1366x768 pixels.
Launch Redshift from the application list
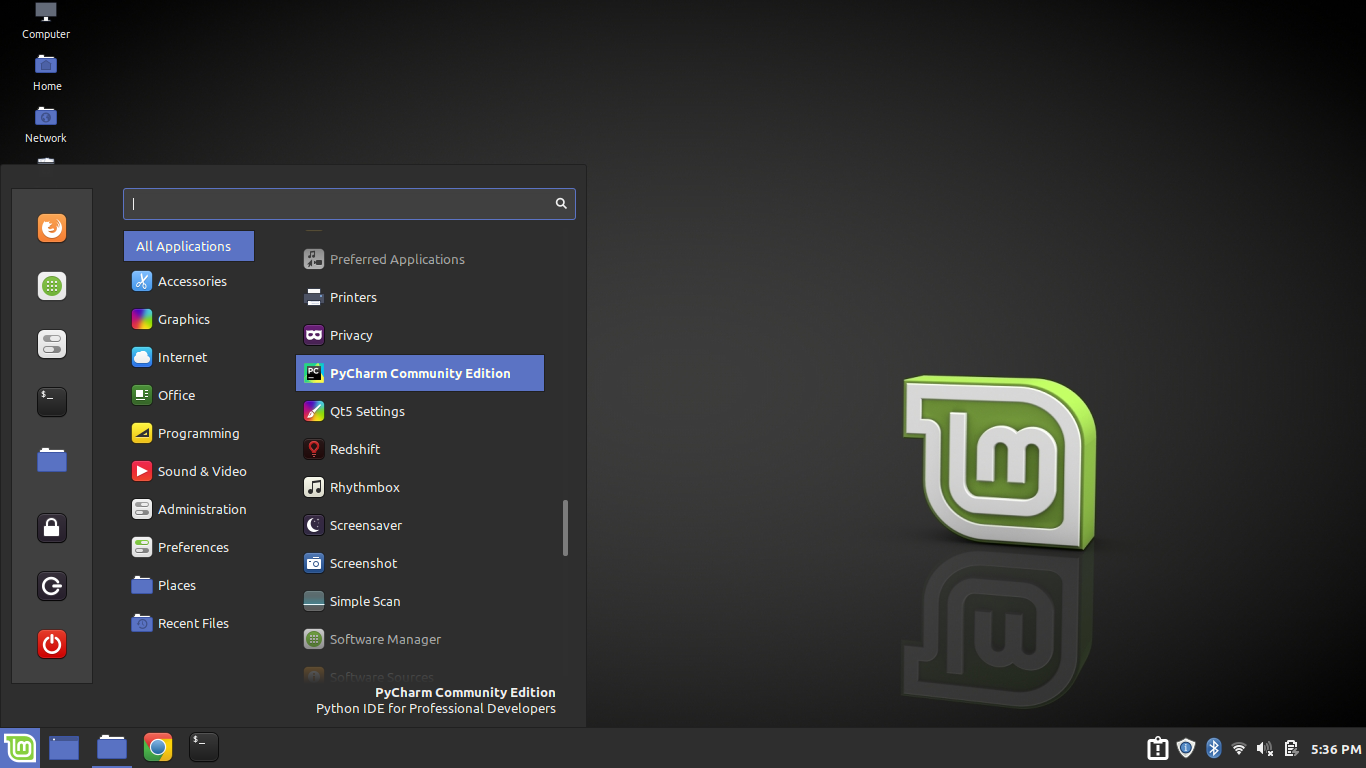pyautogui.click(x=420, y=450)
